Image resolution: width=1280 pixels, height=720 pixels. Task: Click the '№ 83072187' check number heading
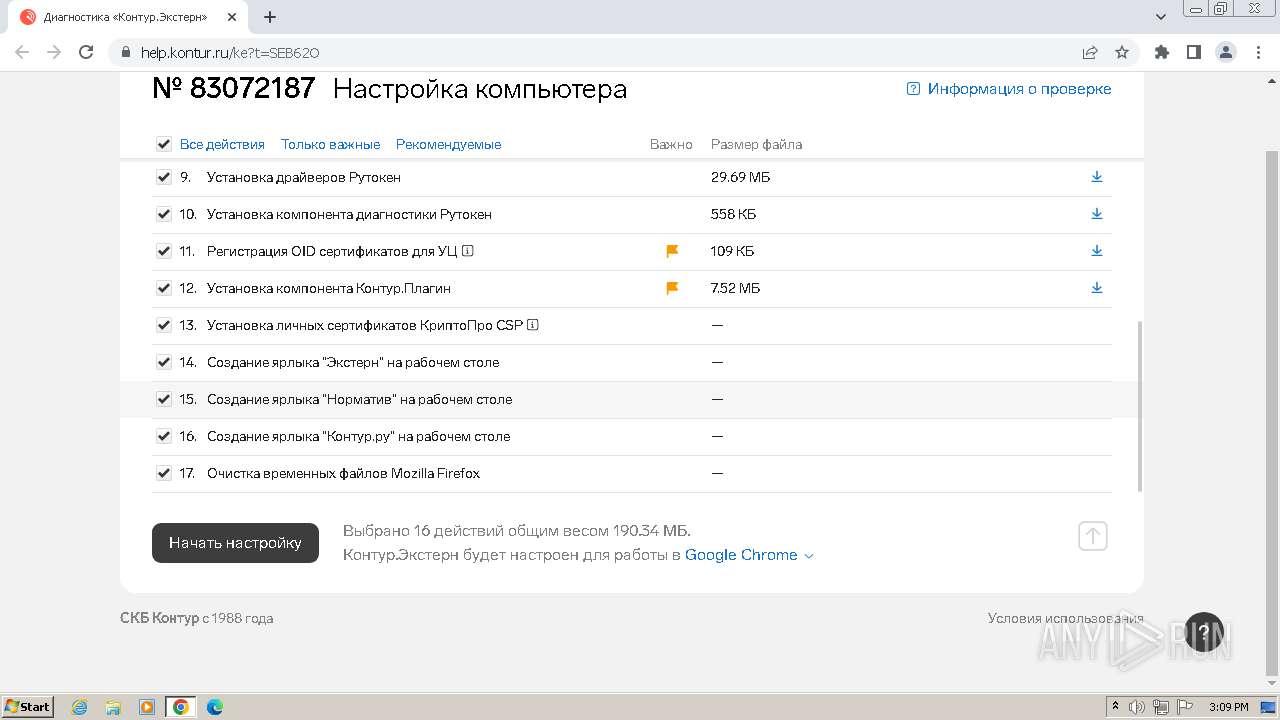[x=234, y=88]
